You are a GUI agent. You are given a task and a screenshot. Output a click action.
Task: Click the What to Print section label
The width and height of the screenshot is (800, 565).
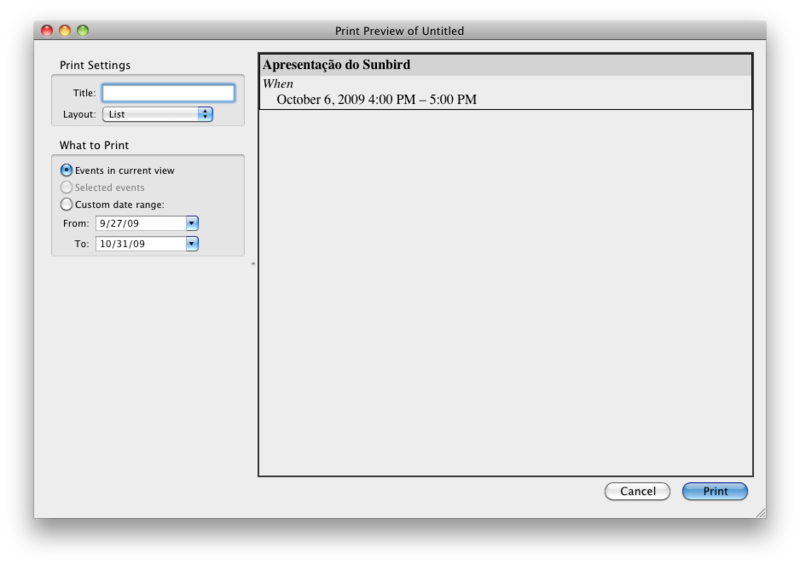[x=94, y=145]
